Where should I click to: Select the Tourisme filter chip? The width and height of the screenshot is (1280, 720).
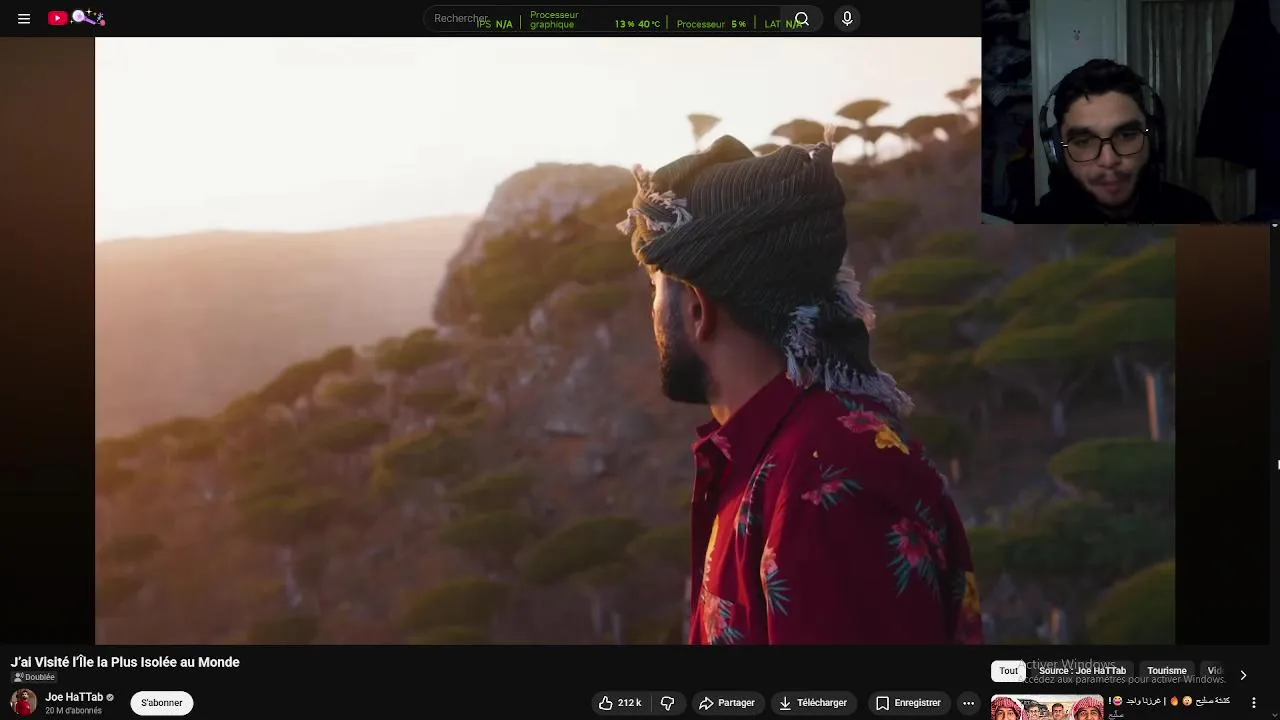click(x=1167, y=671)
